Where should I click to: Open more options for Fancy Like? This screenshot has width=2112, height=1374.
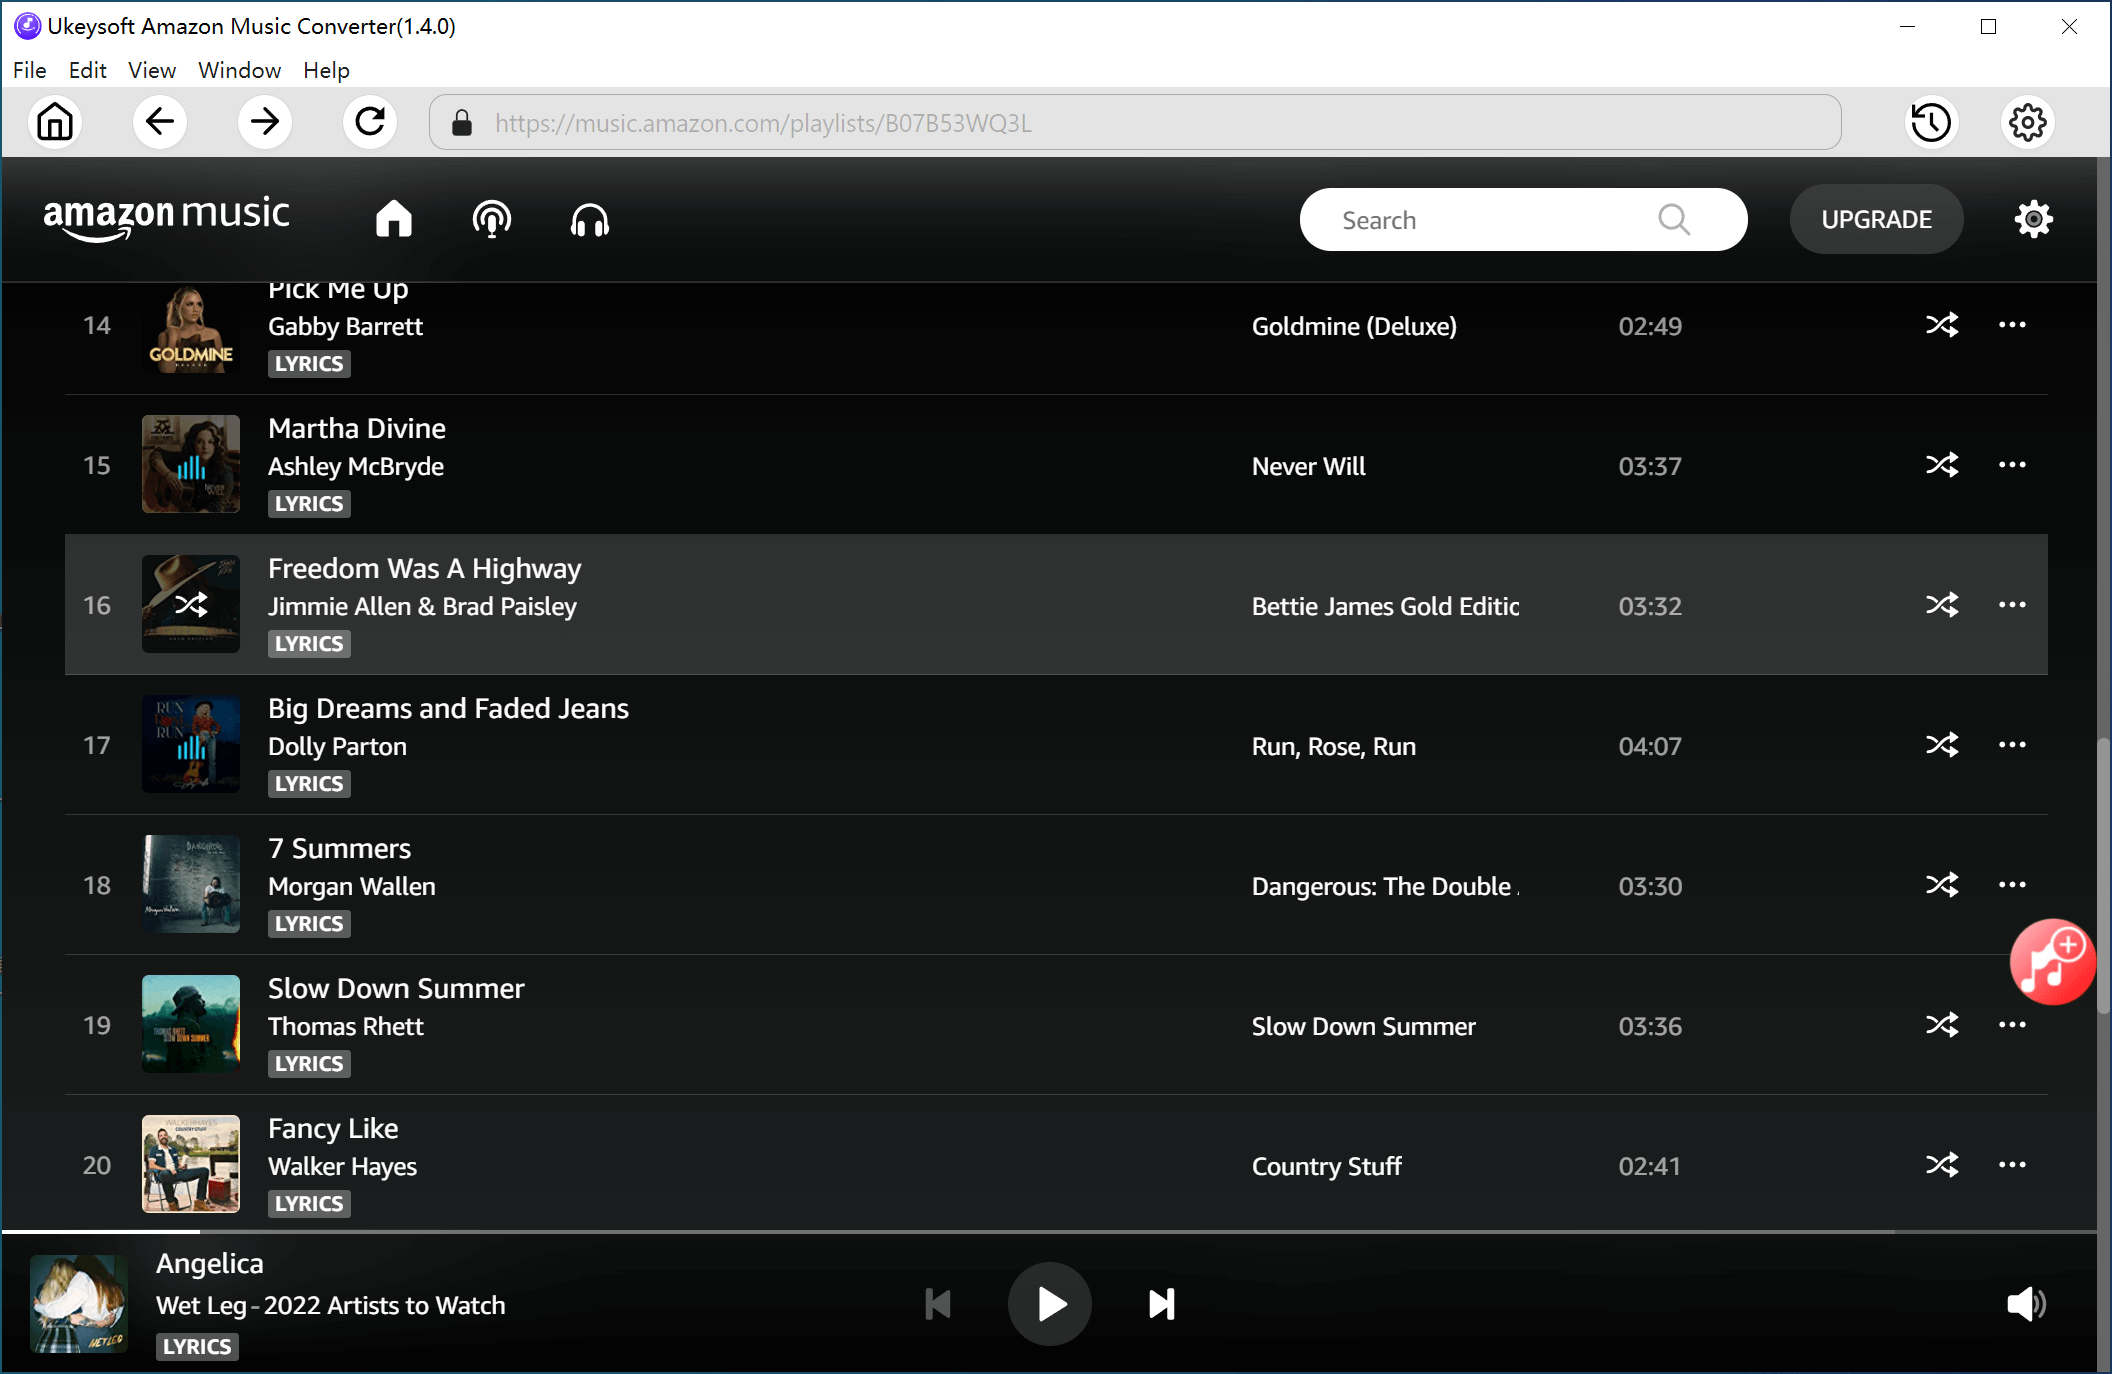[2013, 1166]
